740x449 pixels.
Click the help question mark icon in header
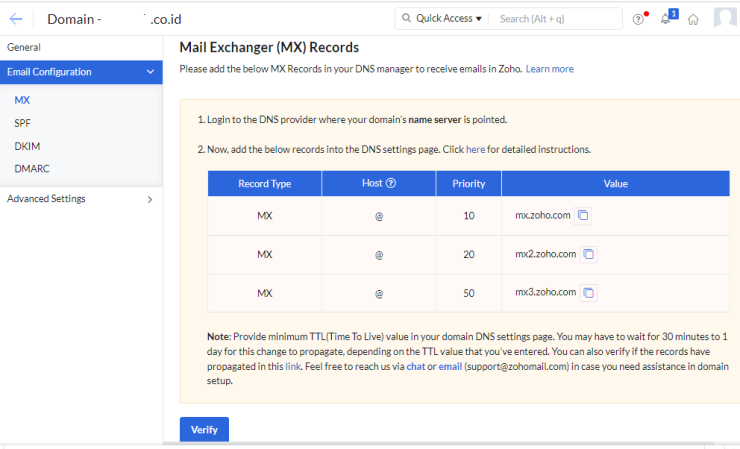(638, 19)
